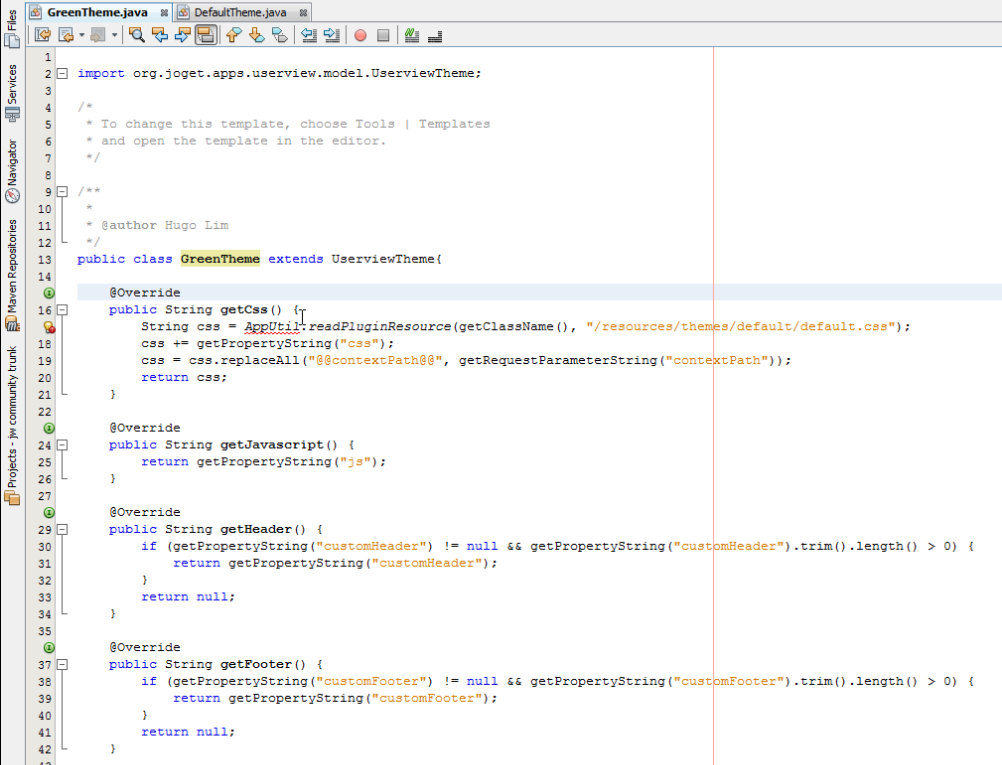This screenshot has height=765, width=1002.
Task: Collapse the getCss method fold
Action: 62,310
